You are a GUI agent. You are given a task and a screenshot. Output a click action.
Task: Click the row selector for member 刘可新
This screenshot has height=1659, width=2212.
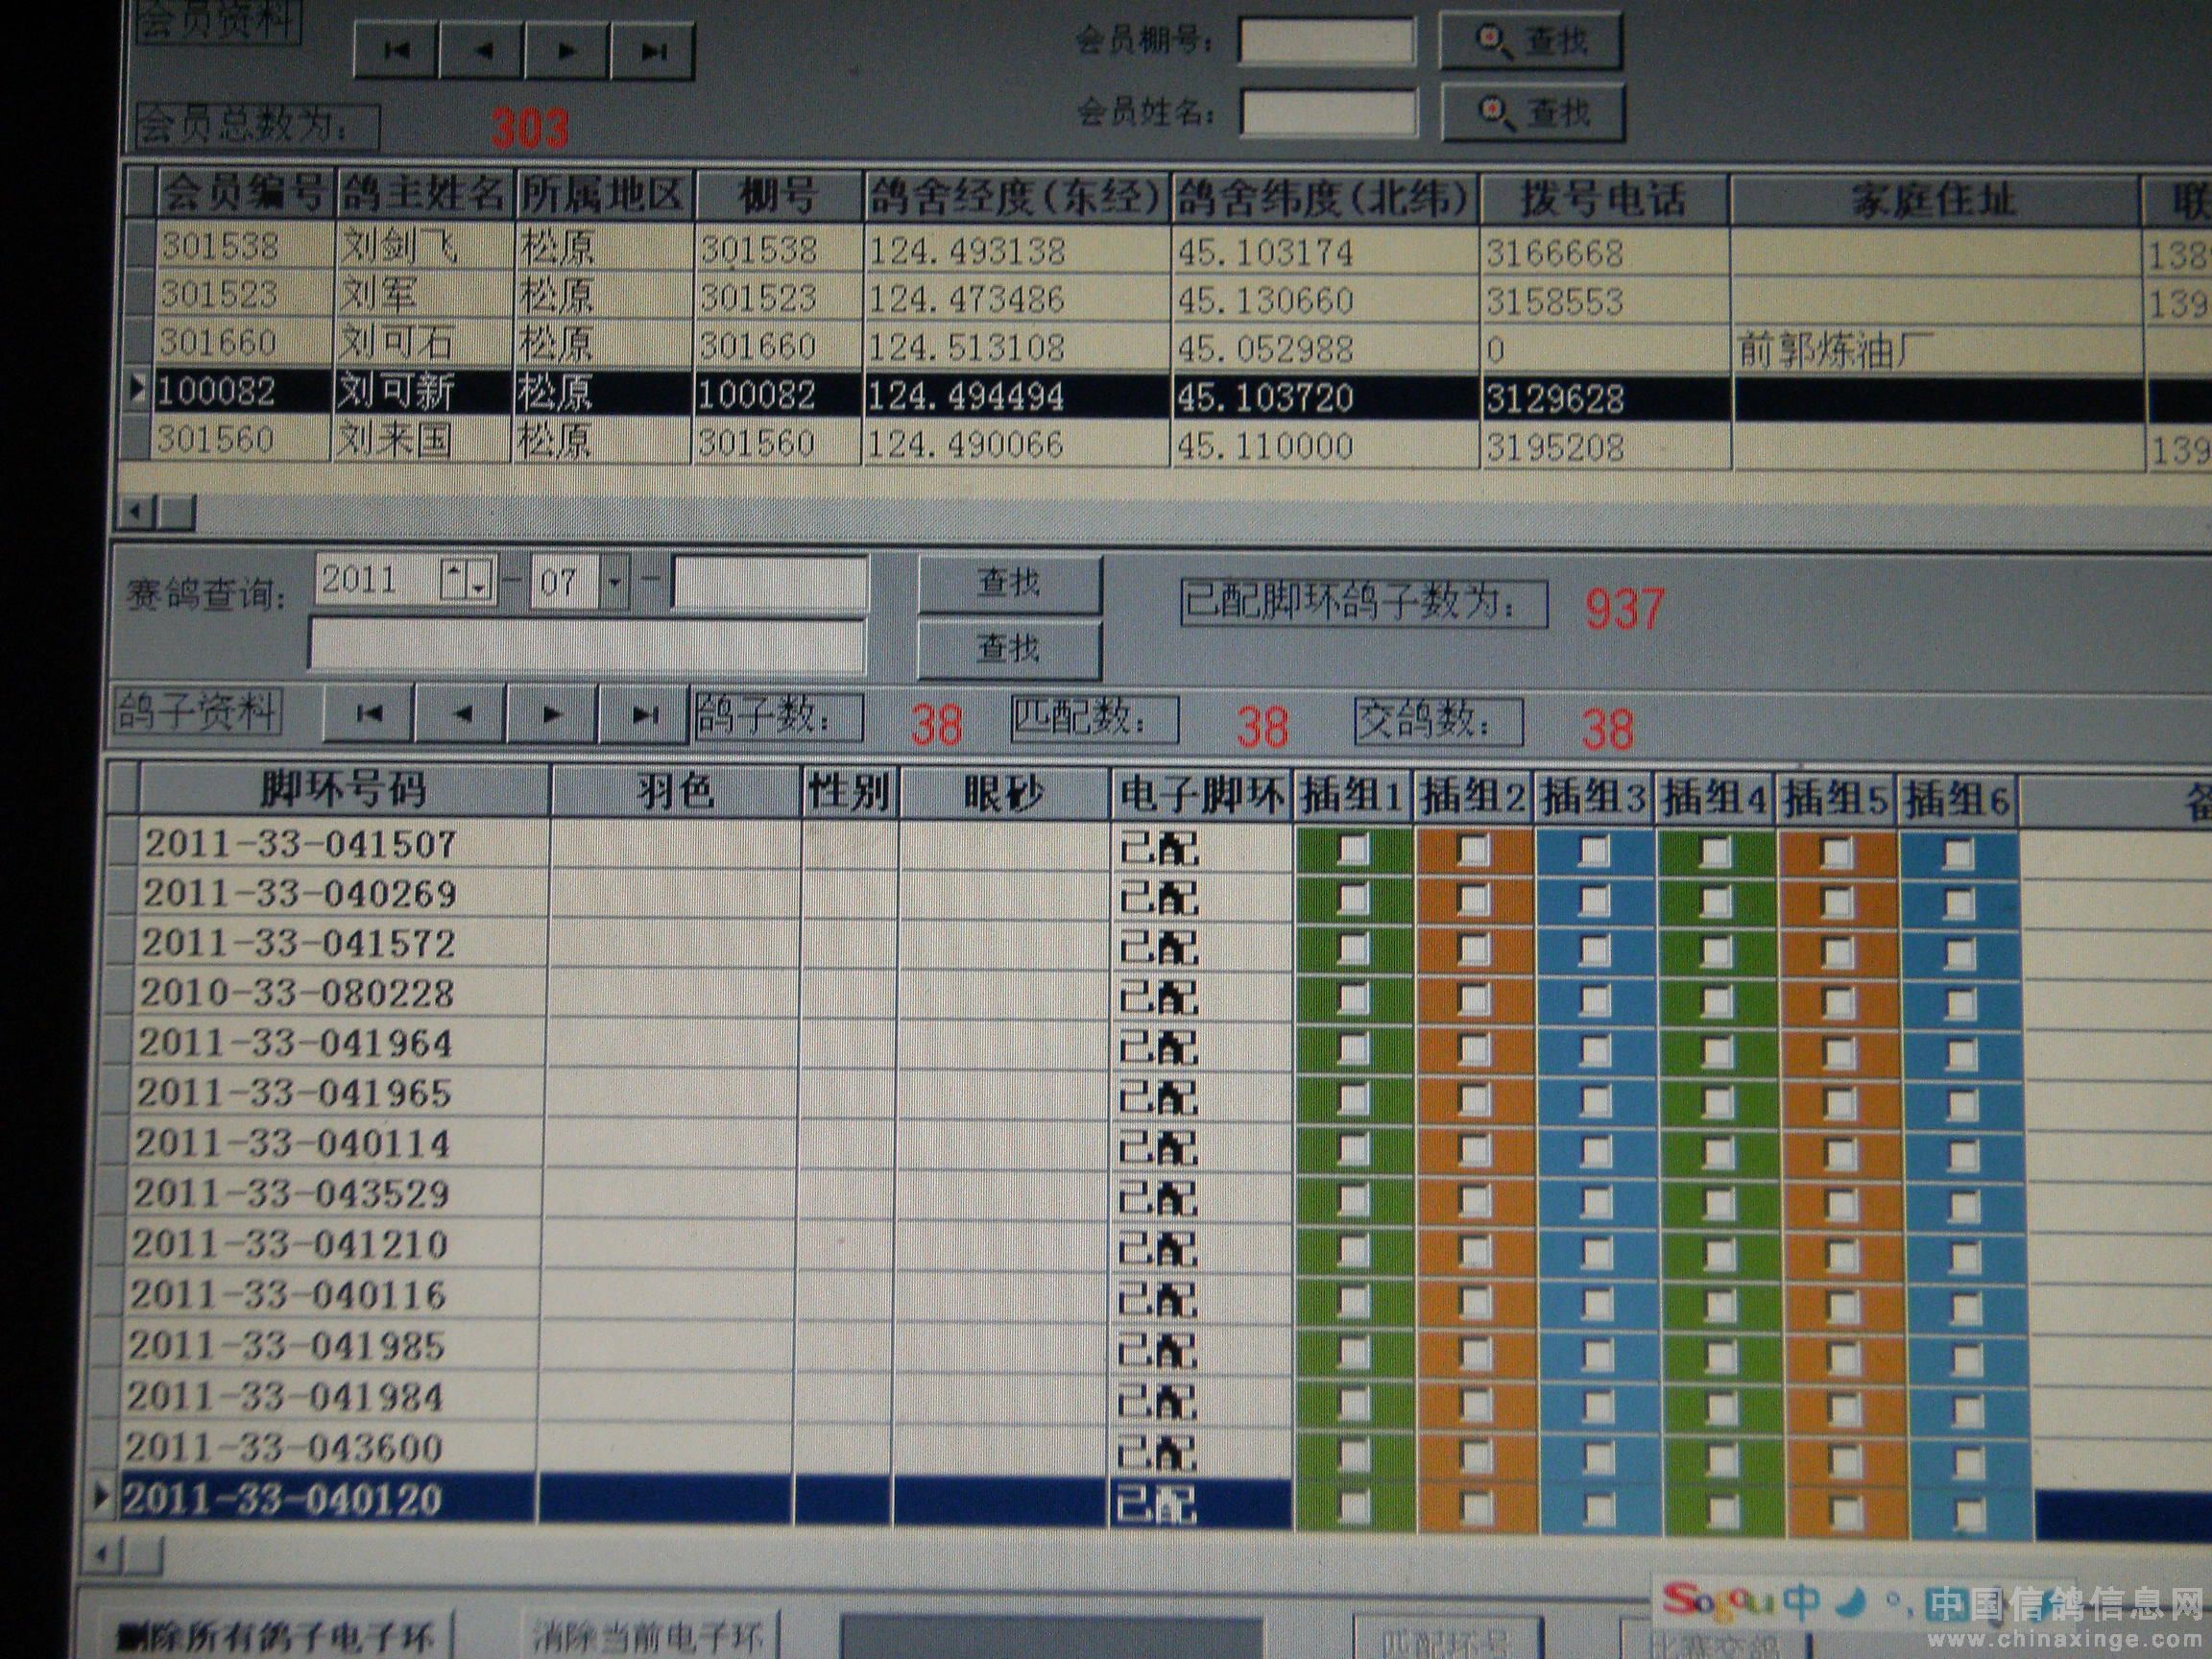tap(139, 390)
